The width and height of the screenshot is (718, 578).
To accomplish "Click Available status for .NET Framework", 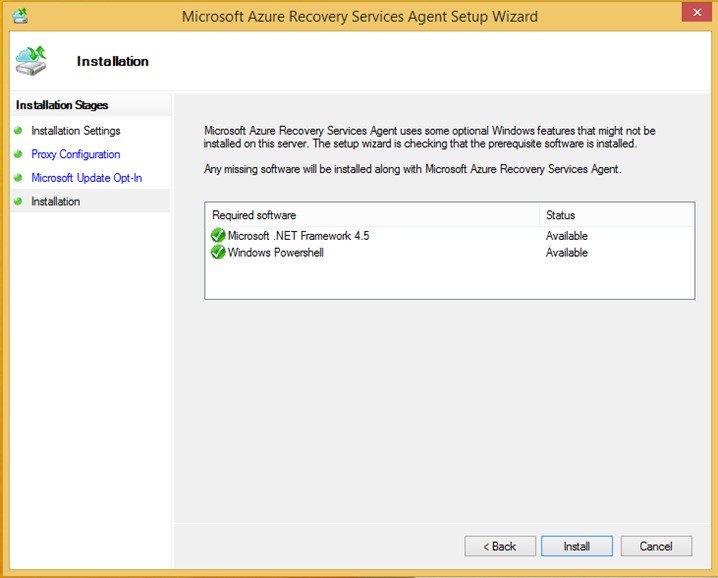I will pyautogui.click(x=567, y=236).
